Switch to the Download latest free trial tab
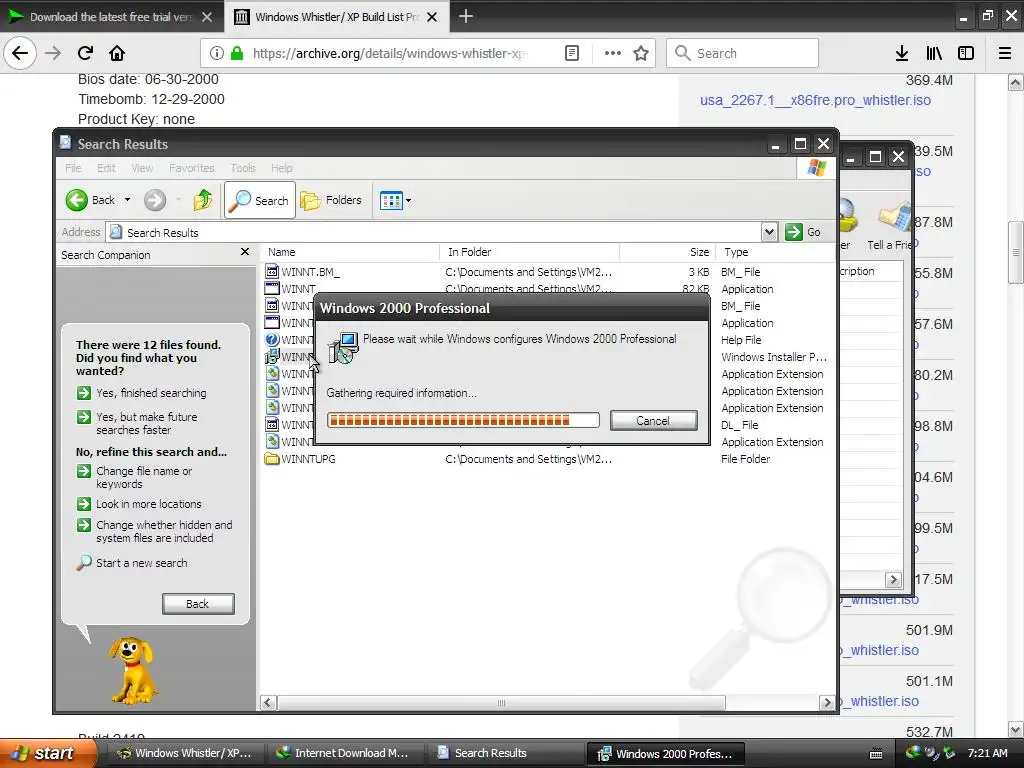 pos(110,17)
